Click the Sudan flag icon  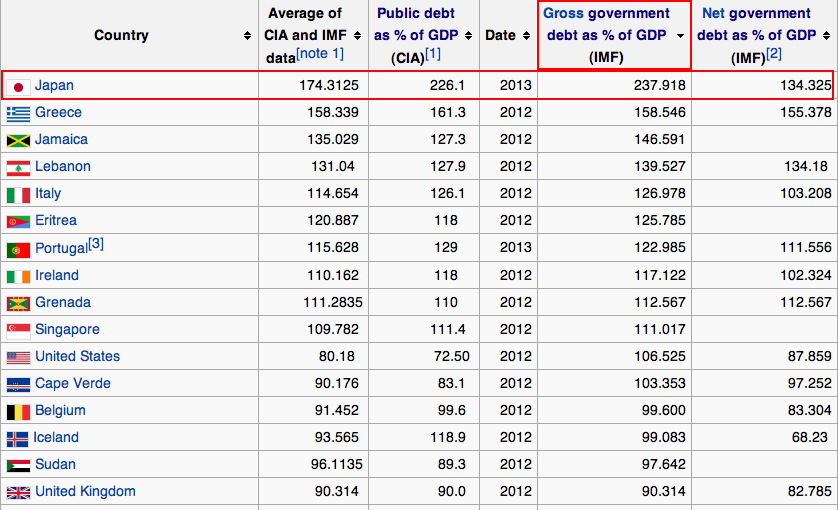tap(18, 465)
